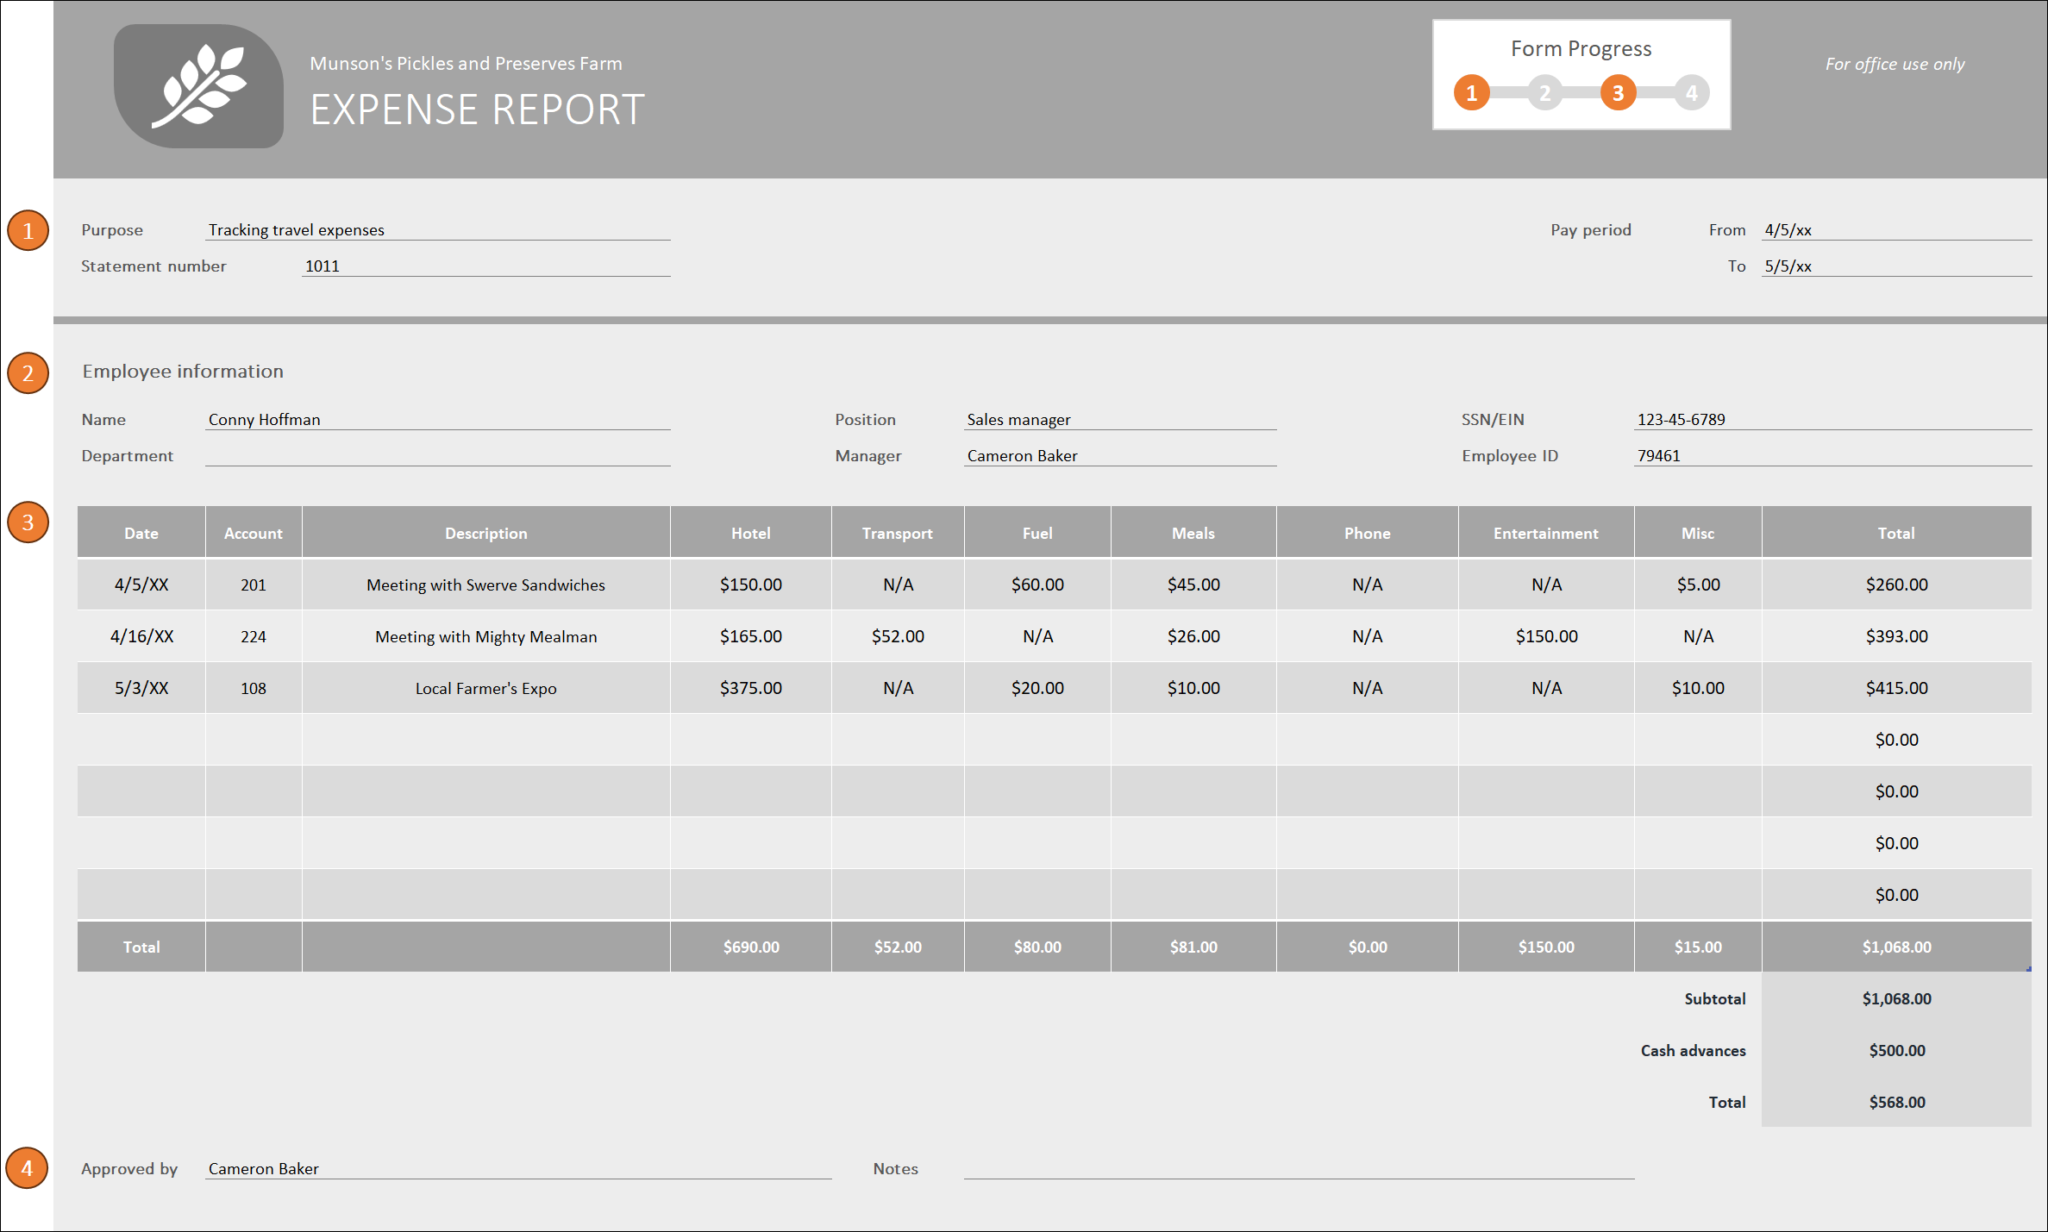Select the empty Notes field
Screen dimensions: 2048x1232
1298,1168
